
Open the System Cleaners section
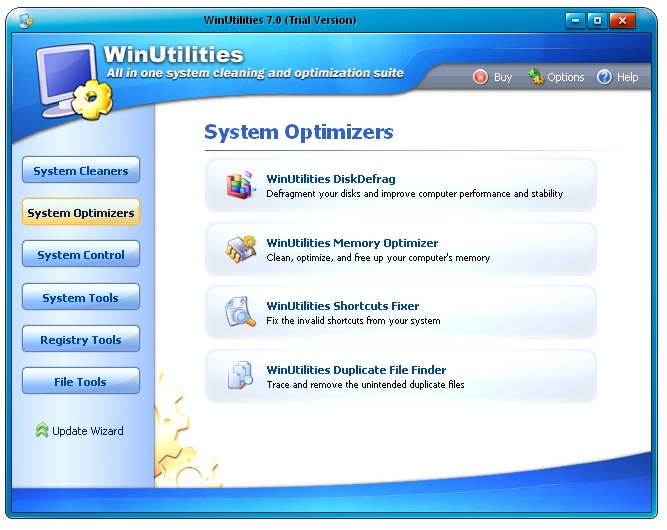pyautogui.click(x=81, y=170)
